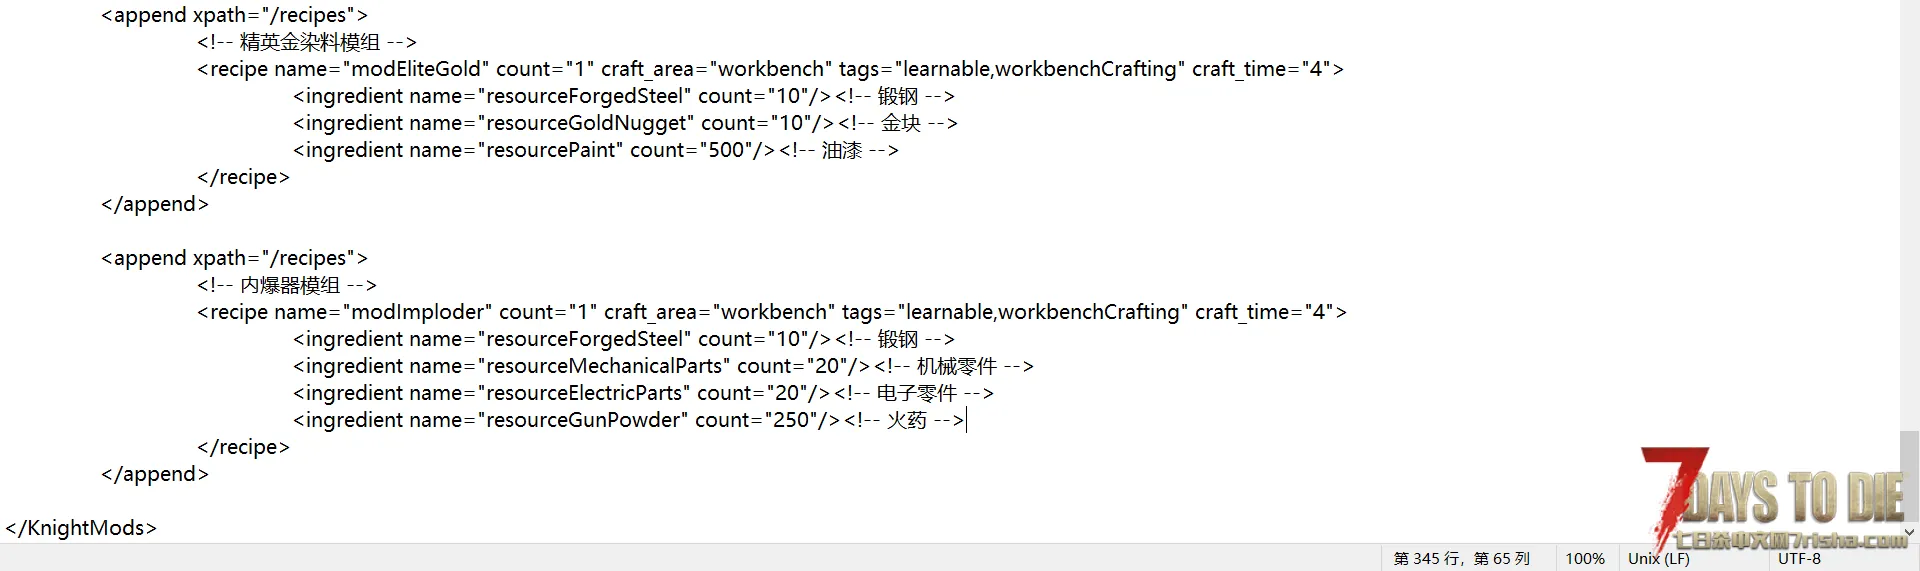1920x571 pixels.
Task: Click the count="250" value for gunpowder
Action: click(756, 420)
